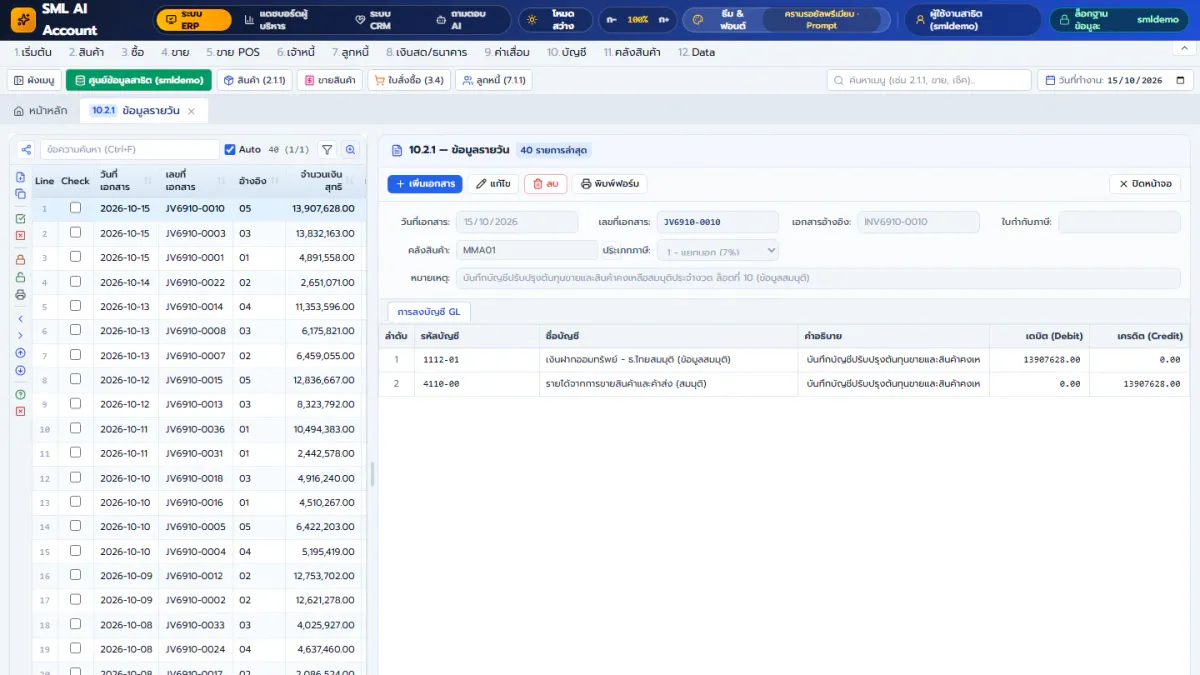Go to the home หน้าหลัก tab

tap(41, 110)
